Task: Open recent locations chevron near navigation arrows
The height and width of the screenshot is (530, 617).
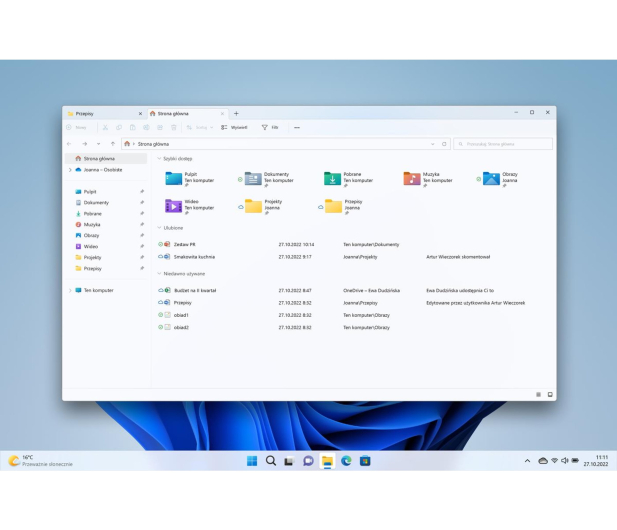Action: pyautogui.click(x=98, y=144)
